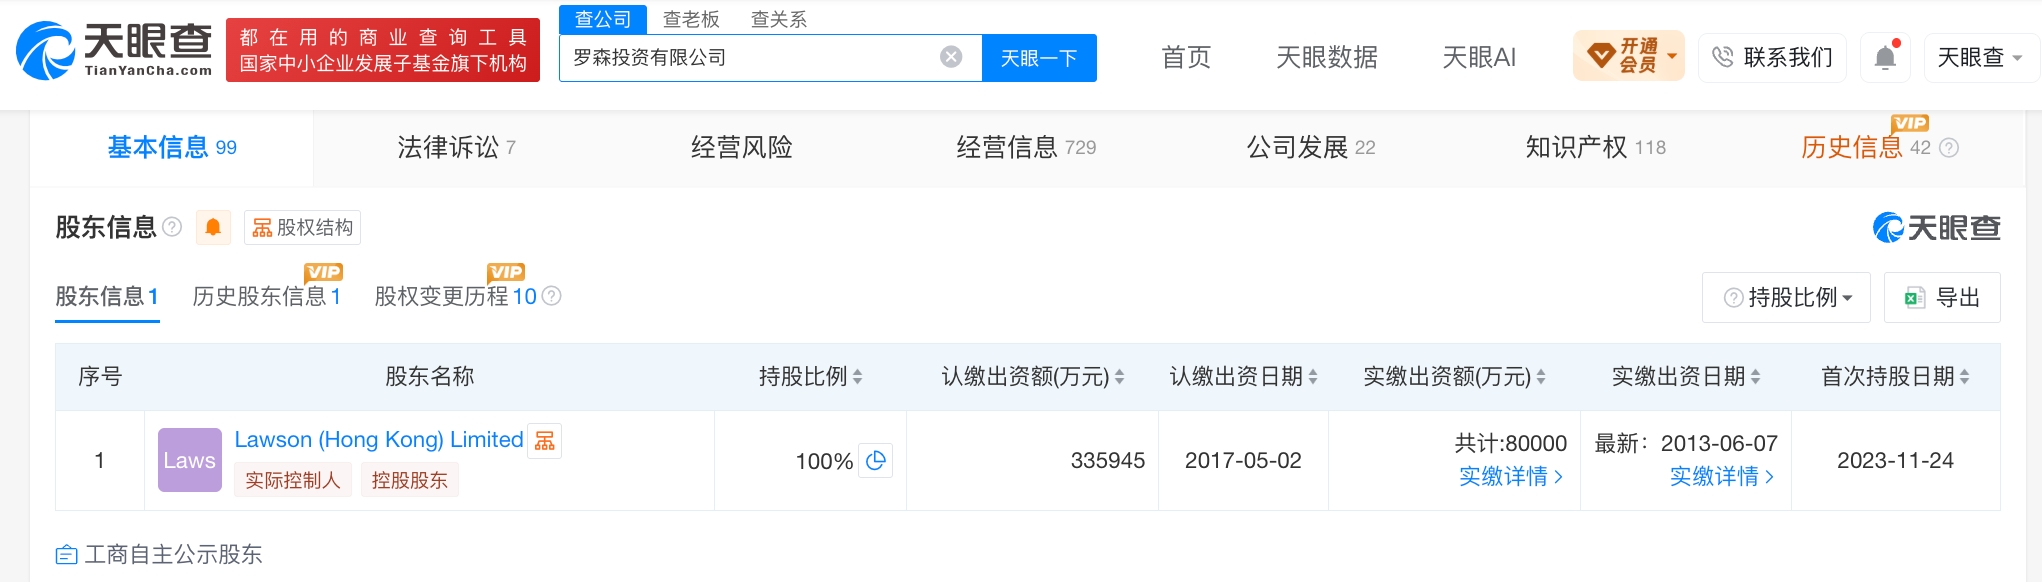The height and width of the screenshot is (582, 2042).
Task: Open the 经营风险 tab
Action: click(x=741, y=148)
